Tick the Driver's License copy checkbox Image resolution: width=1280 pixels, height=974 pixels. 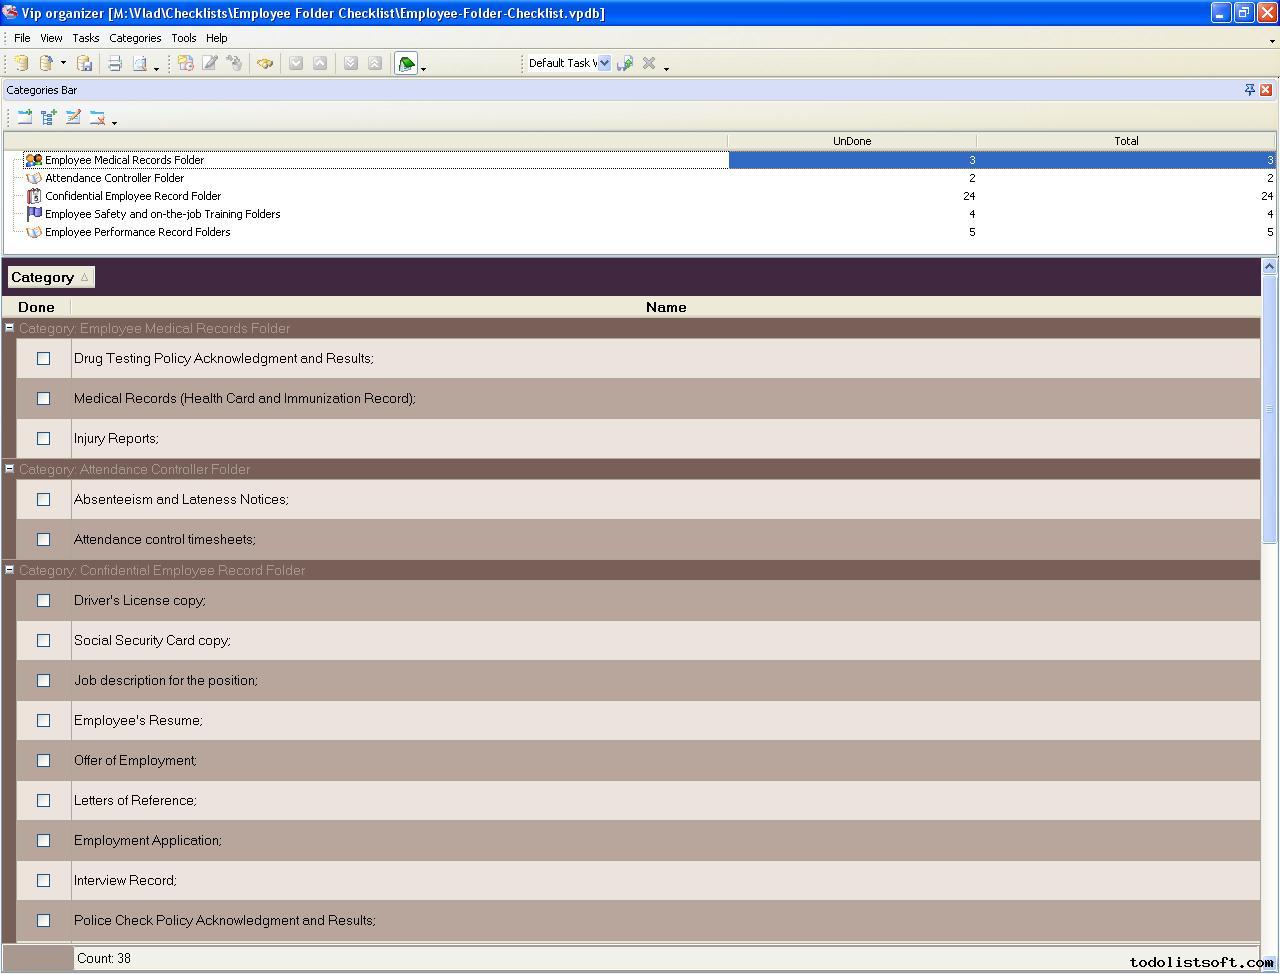(x=43, y=601)
